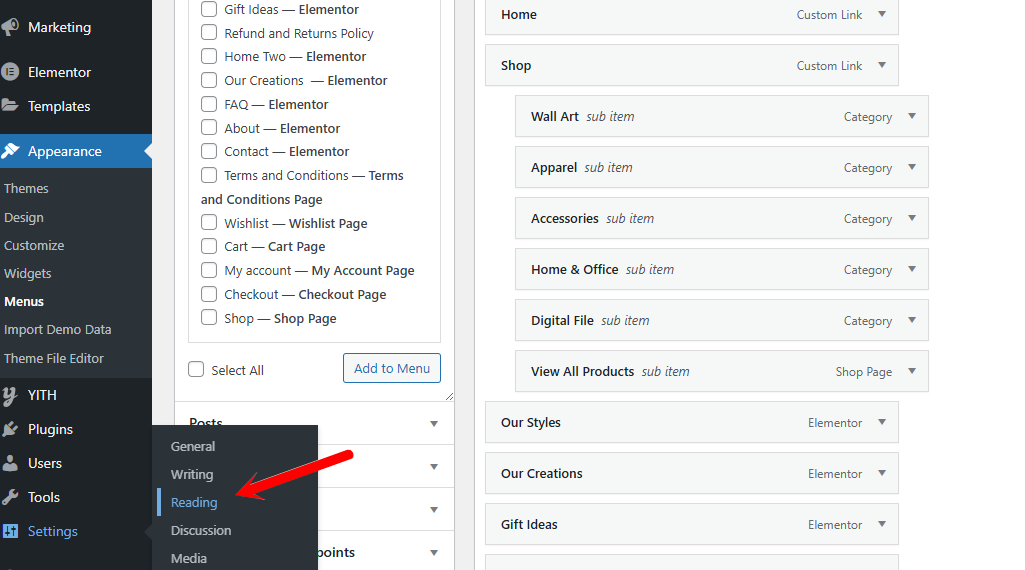Expand the Gift Ideas menu item
Image resolution: width=1025 pixels, height=570 pixels.
[881, 524]
